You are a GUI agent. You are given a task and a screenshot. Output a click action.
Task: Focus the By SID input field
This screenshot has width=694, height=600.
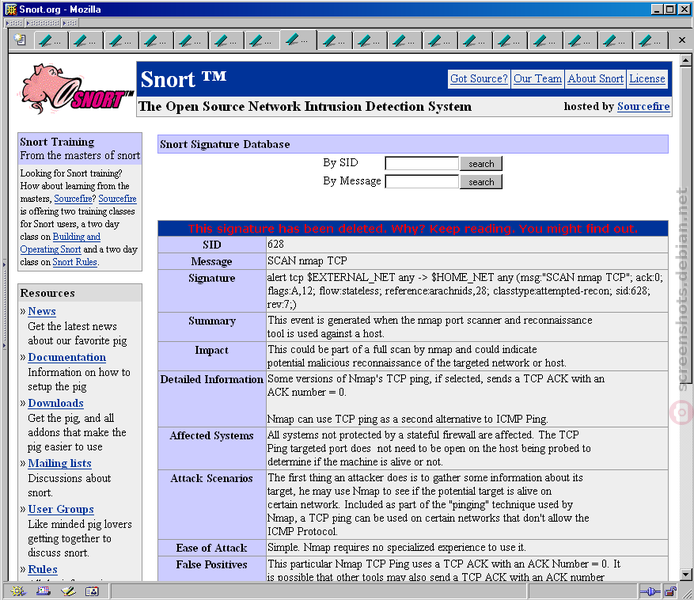coord(421,163)
